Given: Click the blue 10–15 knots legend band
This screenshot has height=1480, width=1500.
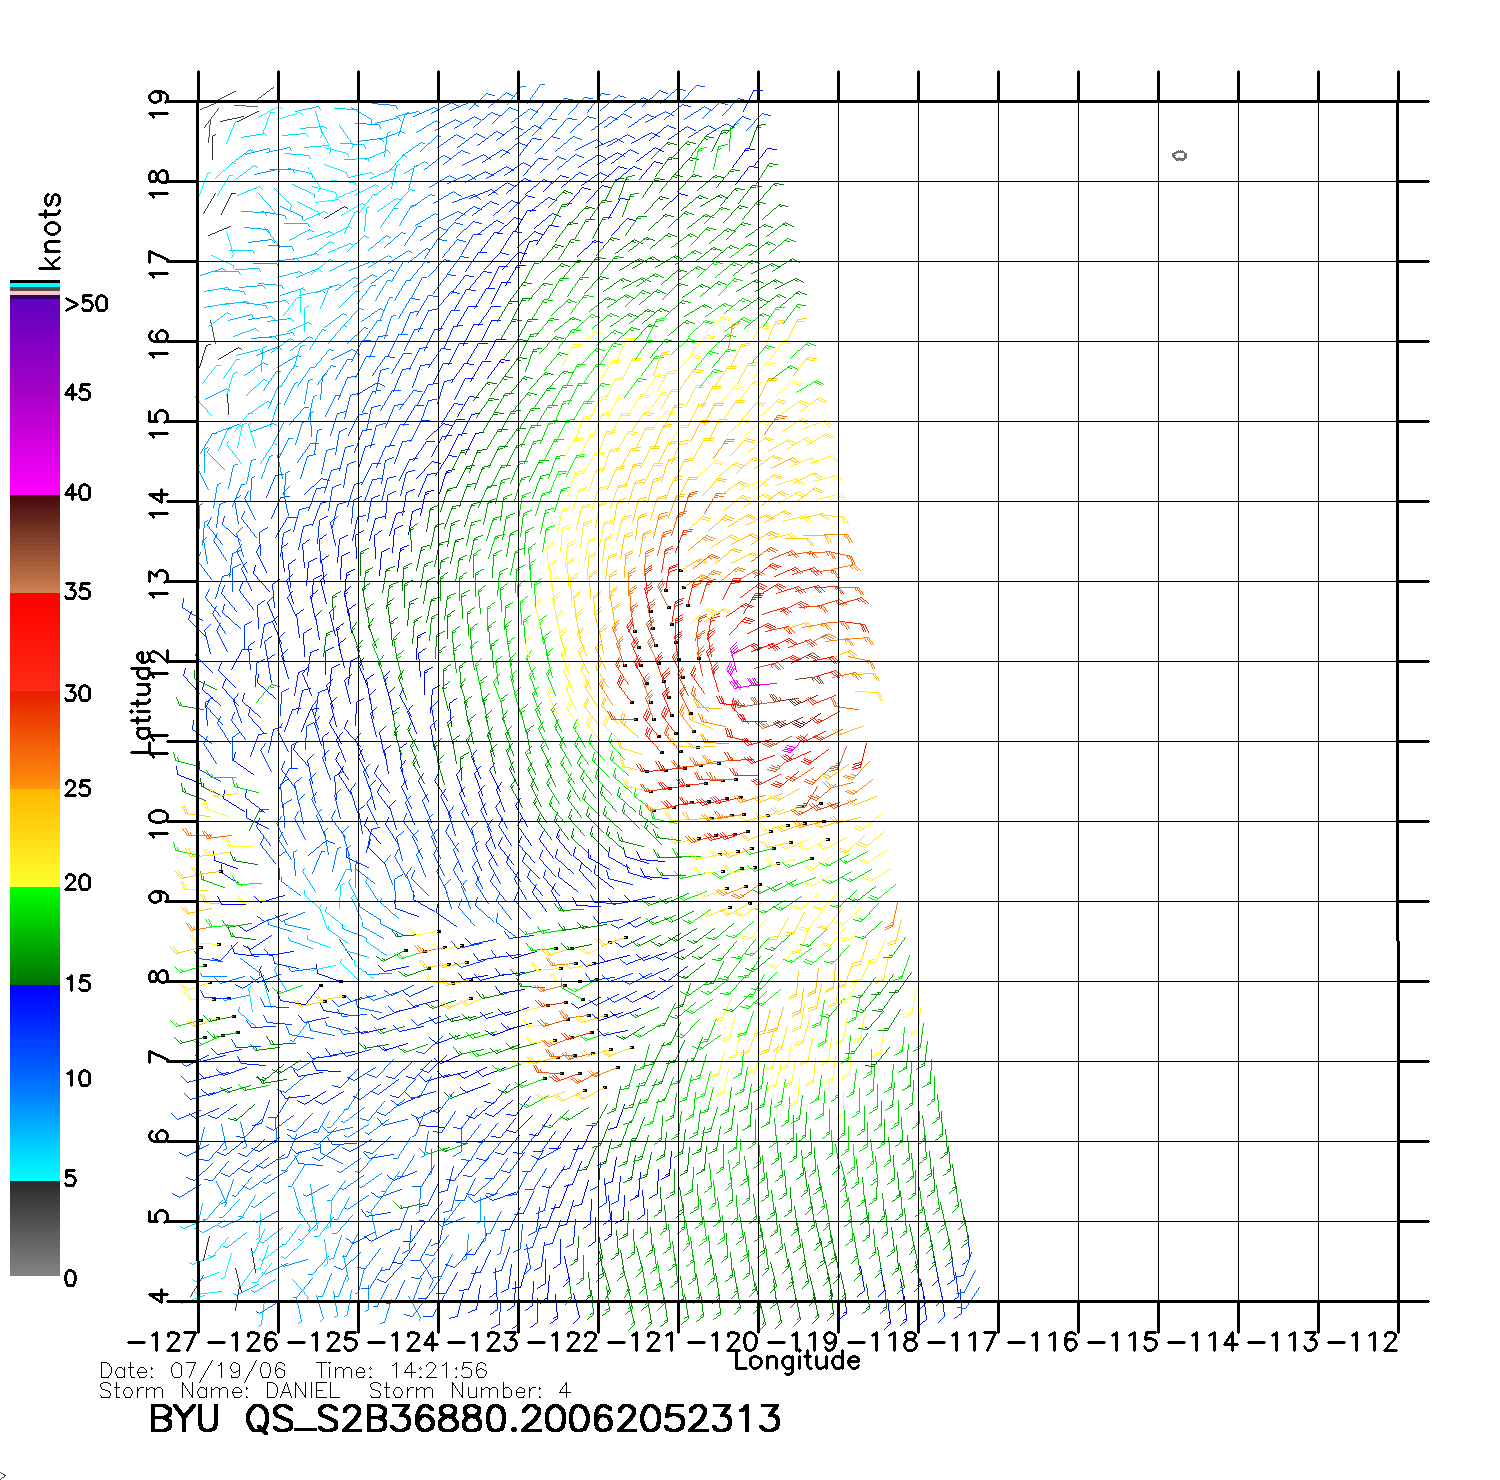Looking at the screenshot, I should pos(34,1030).
